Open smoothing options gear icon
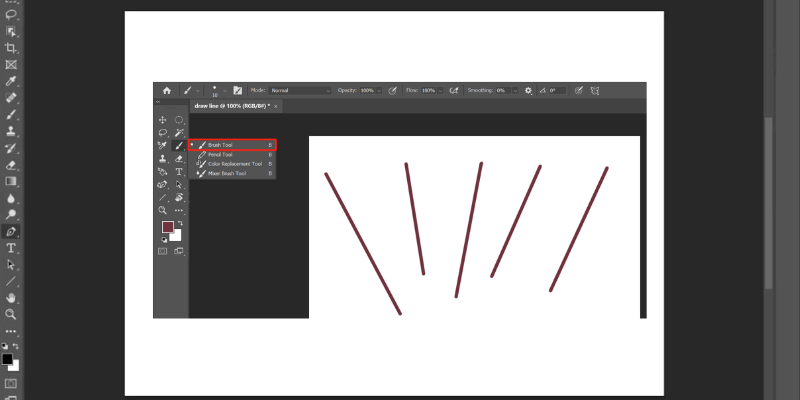 point(529,90)
